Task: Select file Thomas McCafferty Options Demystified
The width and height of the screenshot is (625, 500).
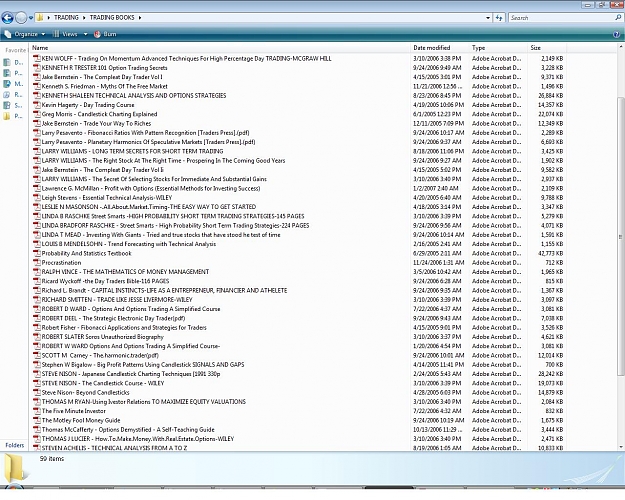Action: coord(128,430)
